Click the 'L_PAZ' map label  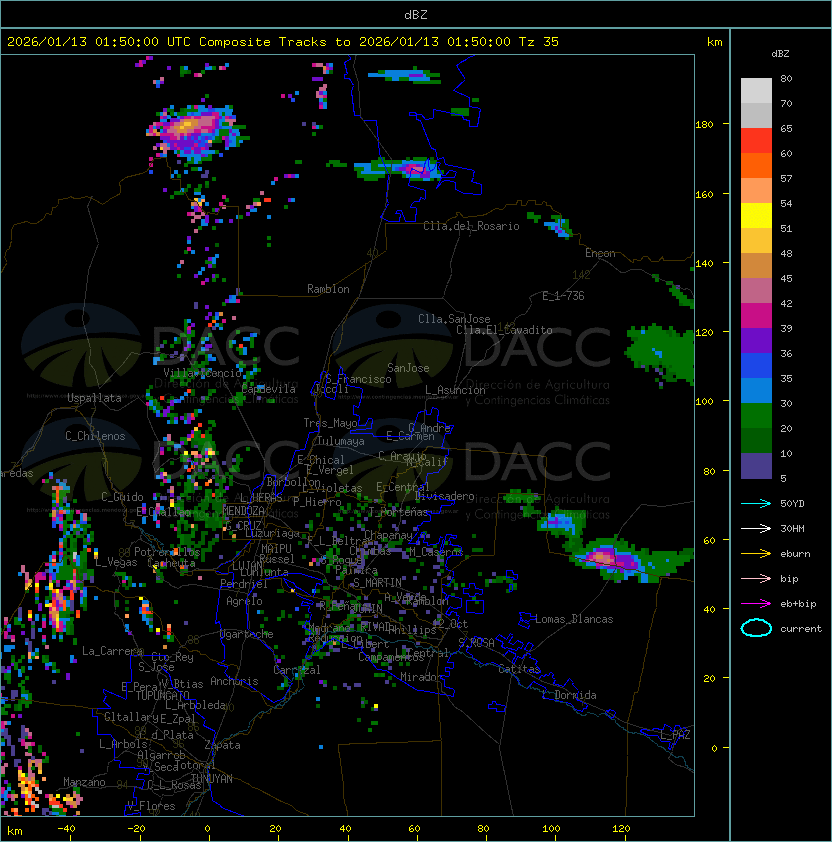[675, 735]
